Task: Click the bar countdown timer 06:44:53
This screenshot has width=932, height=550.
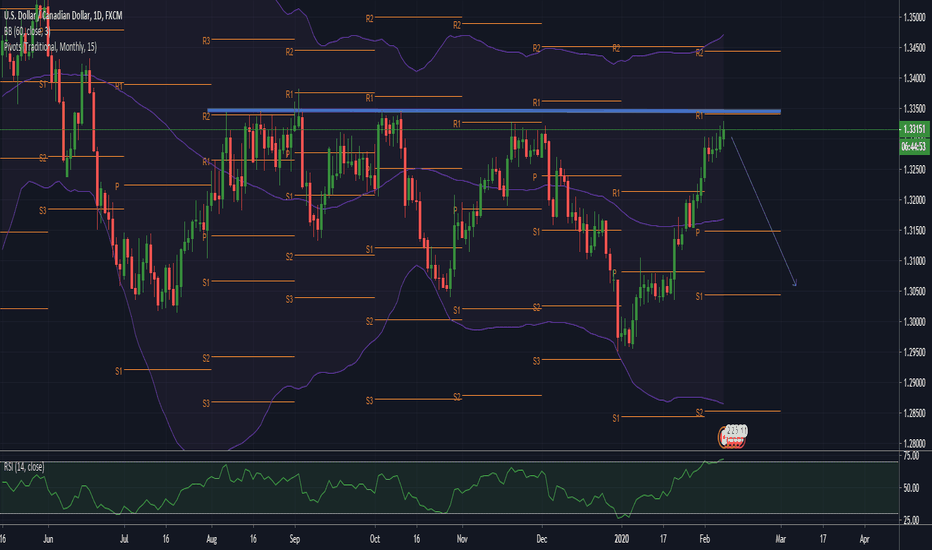Action: tap(914, 146)
